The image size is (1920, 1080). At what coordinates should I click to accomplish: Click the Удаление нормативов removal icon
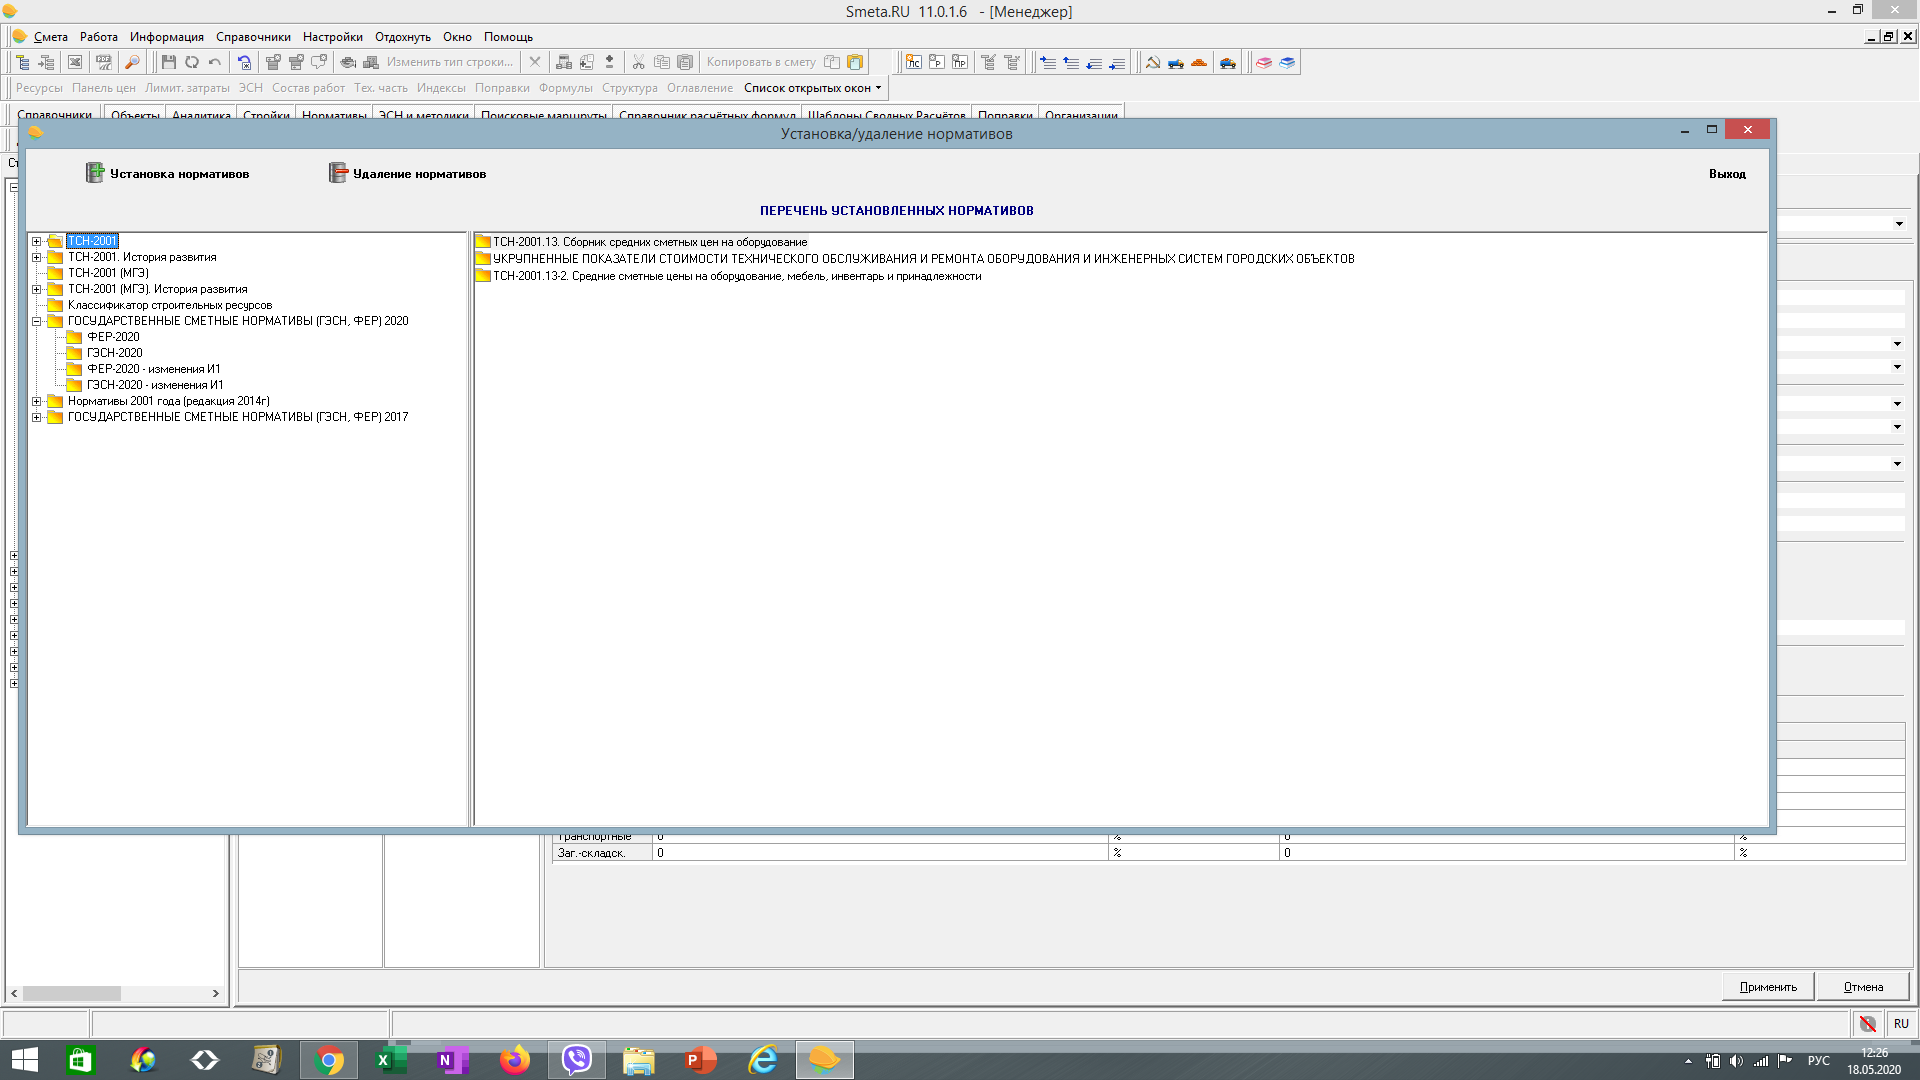click(x=338, y=173)
